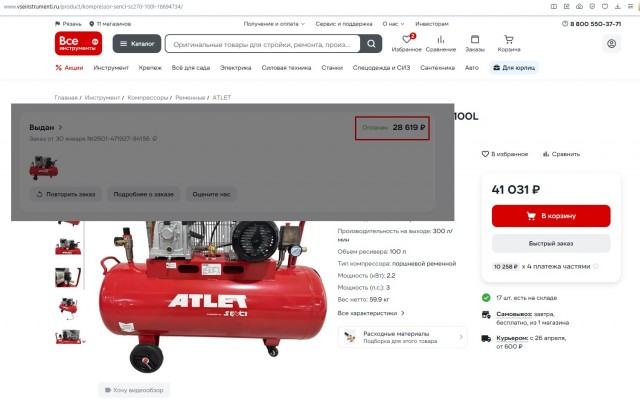Open Всё для сада category
640x408 pixels.
pos(191,68)
